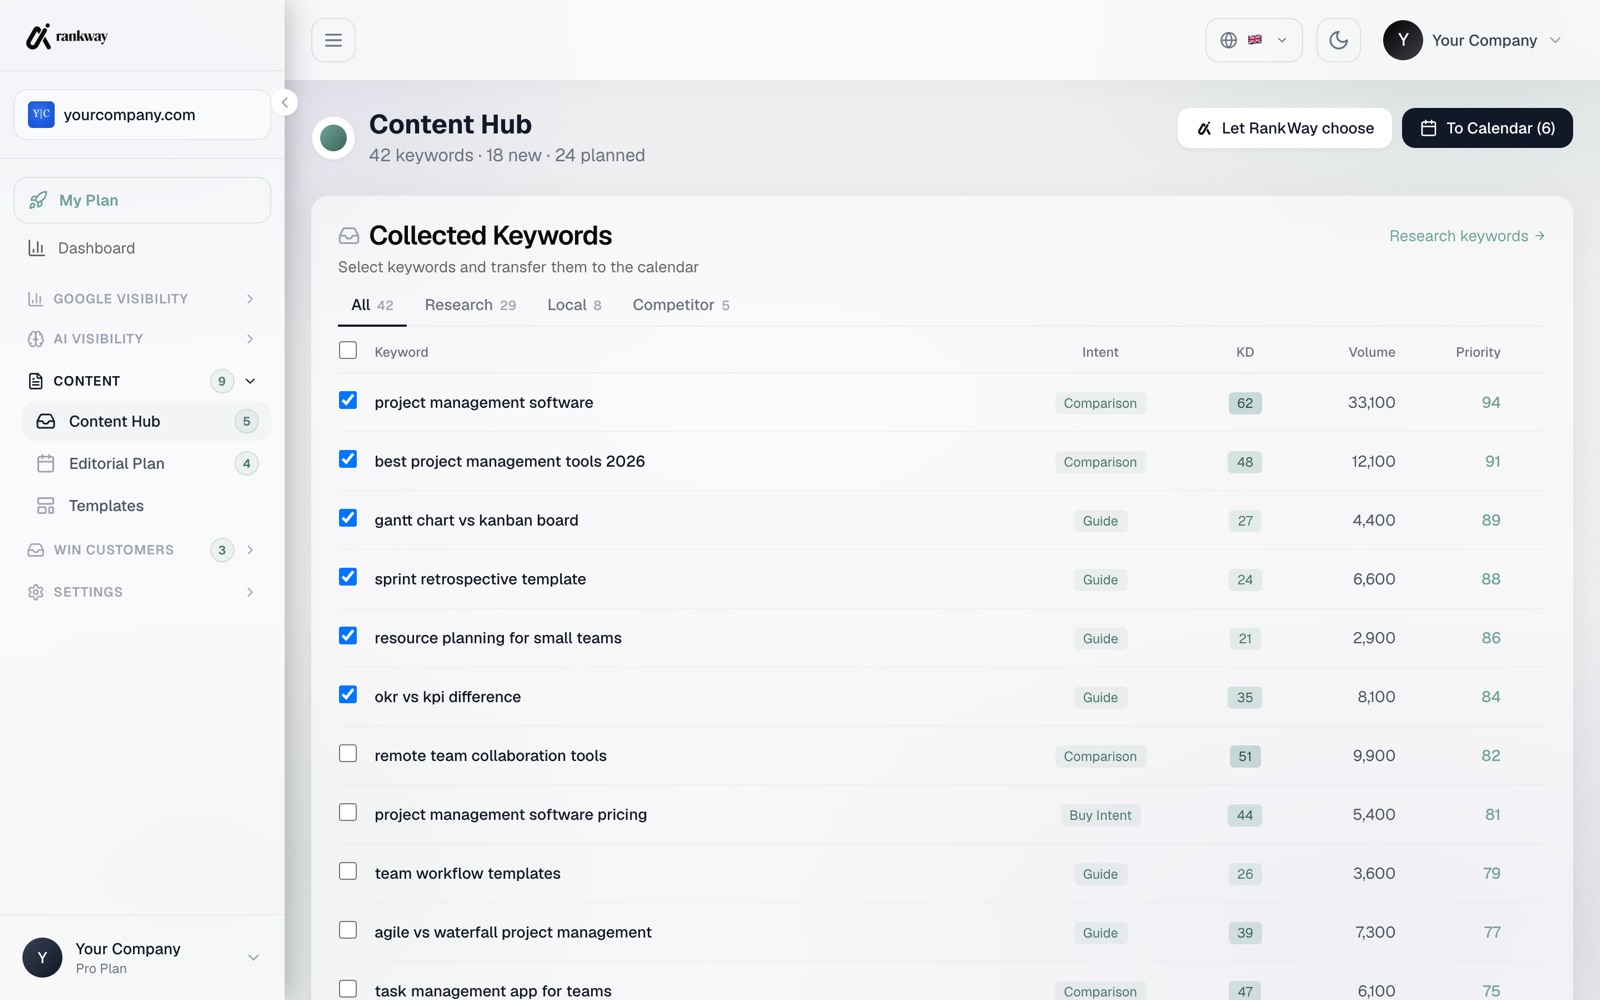Click the rankway logo

66,37
